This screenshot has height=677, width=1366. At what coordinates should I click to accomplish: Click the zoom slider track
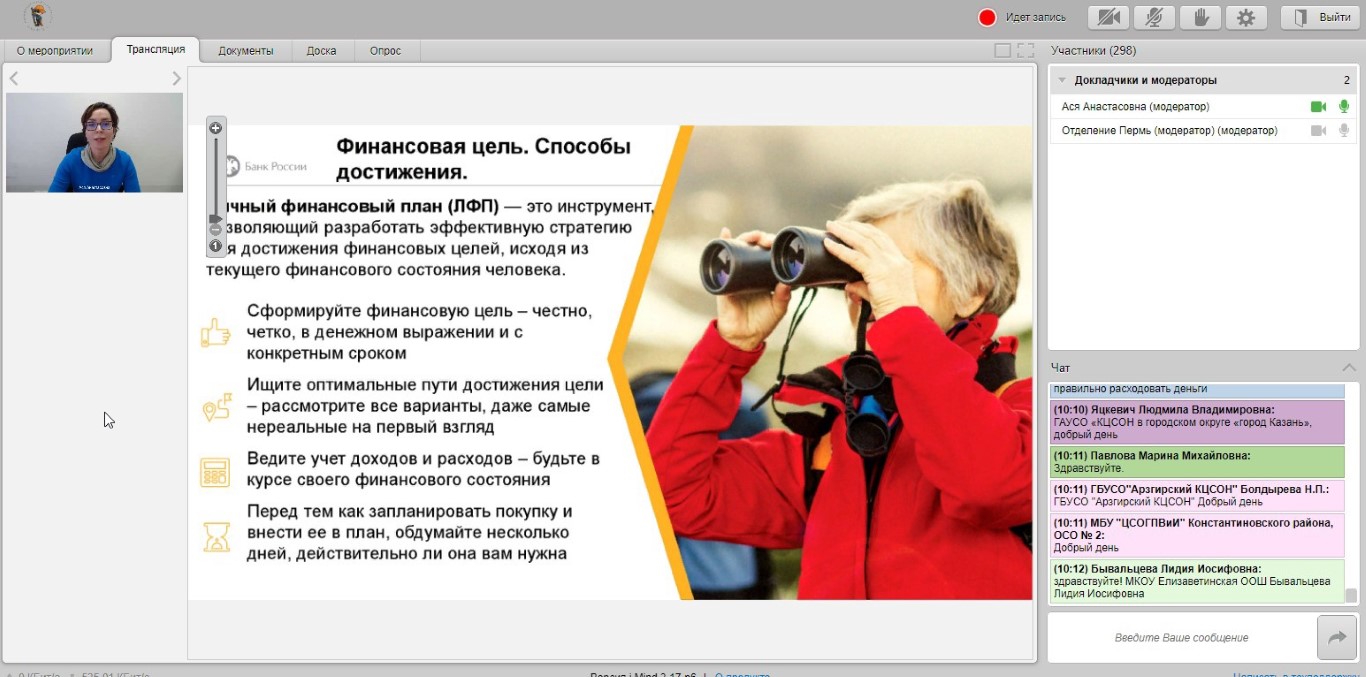[x=215, y=175]
